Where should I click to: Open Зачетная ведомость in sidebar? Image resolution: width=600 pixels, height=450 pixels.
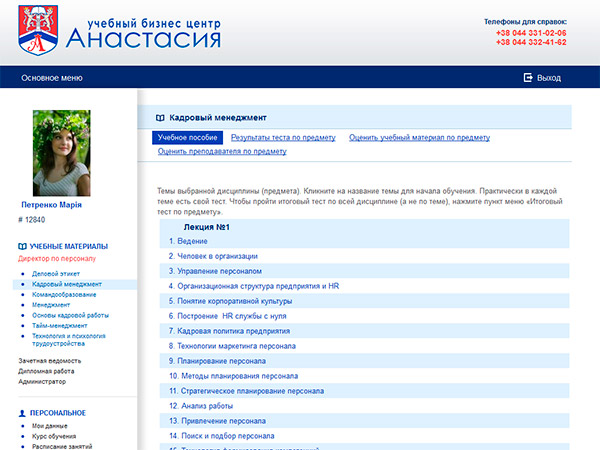tap(50, 360)
